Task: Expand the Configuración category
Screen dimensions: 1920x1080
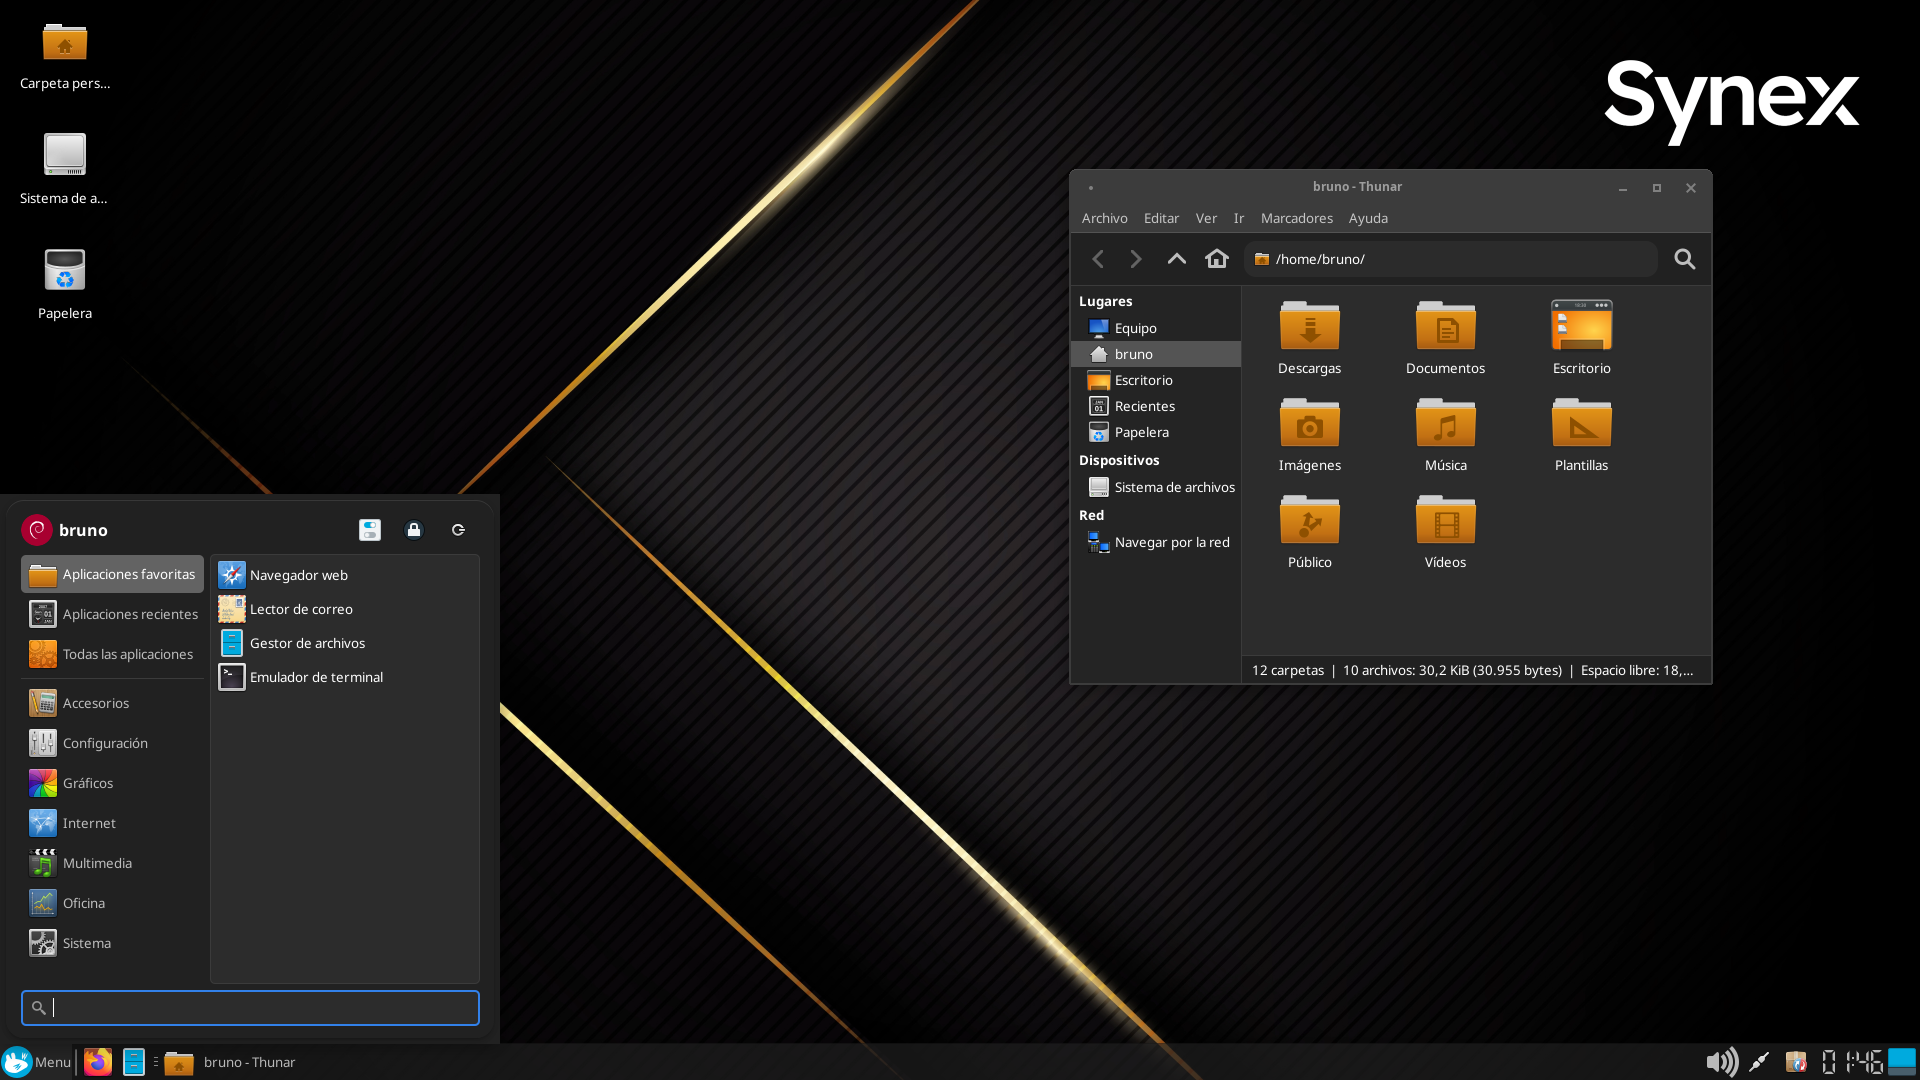Action: (x=105, y=743)
